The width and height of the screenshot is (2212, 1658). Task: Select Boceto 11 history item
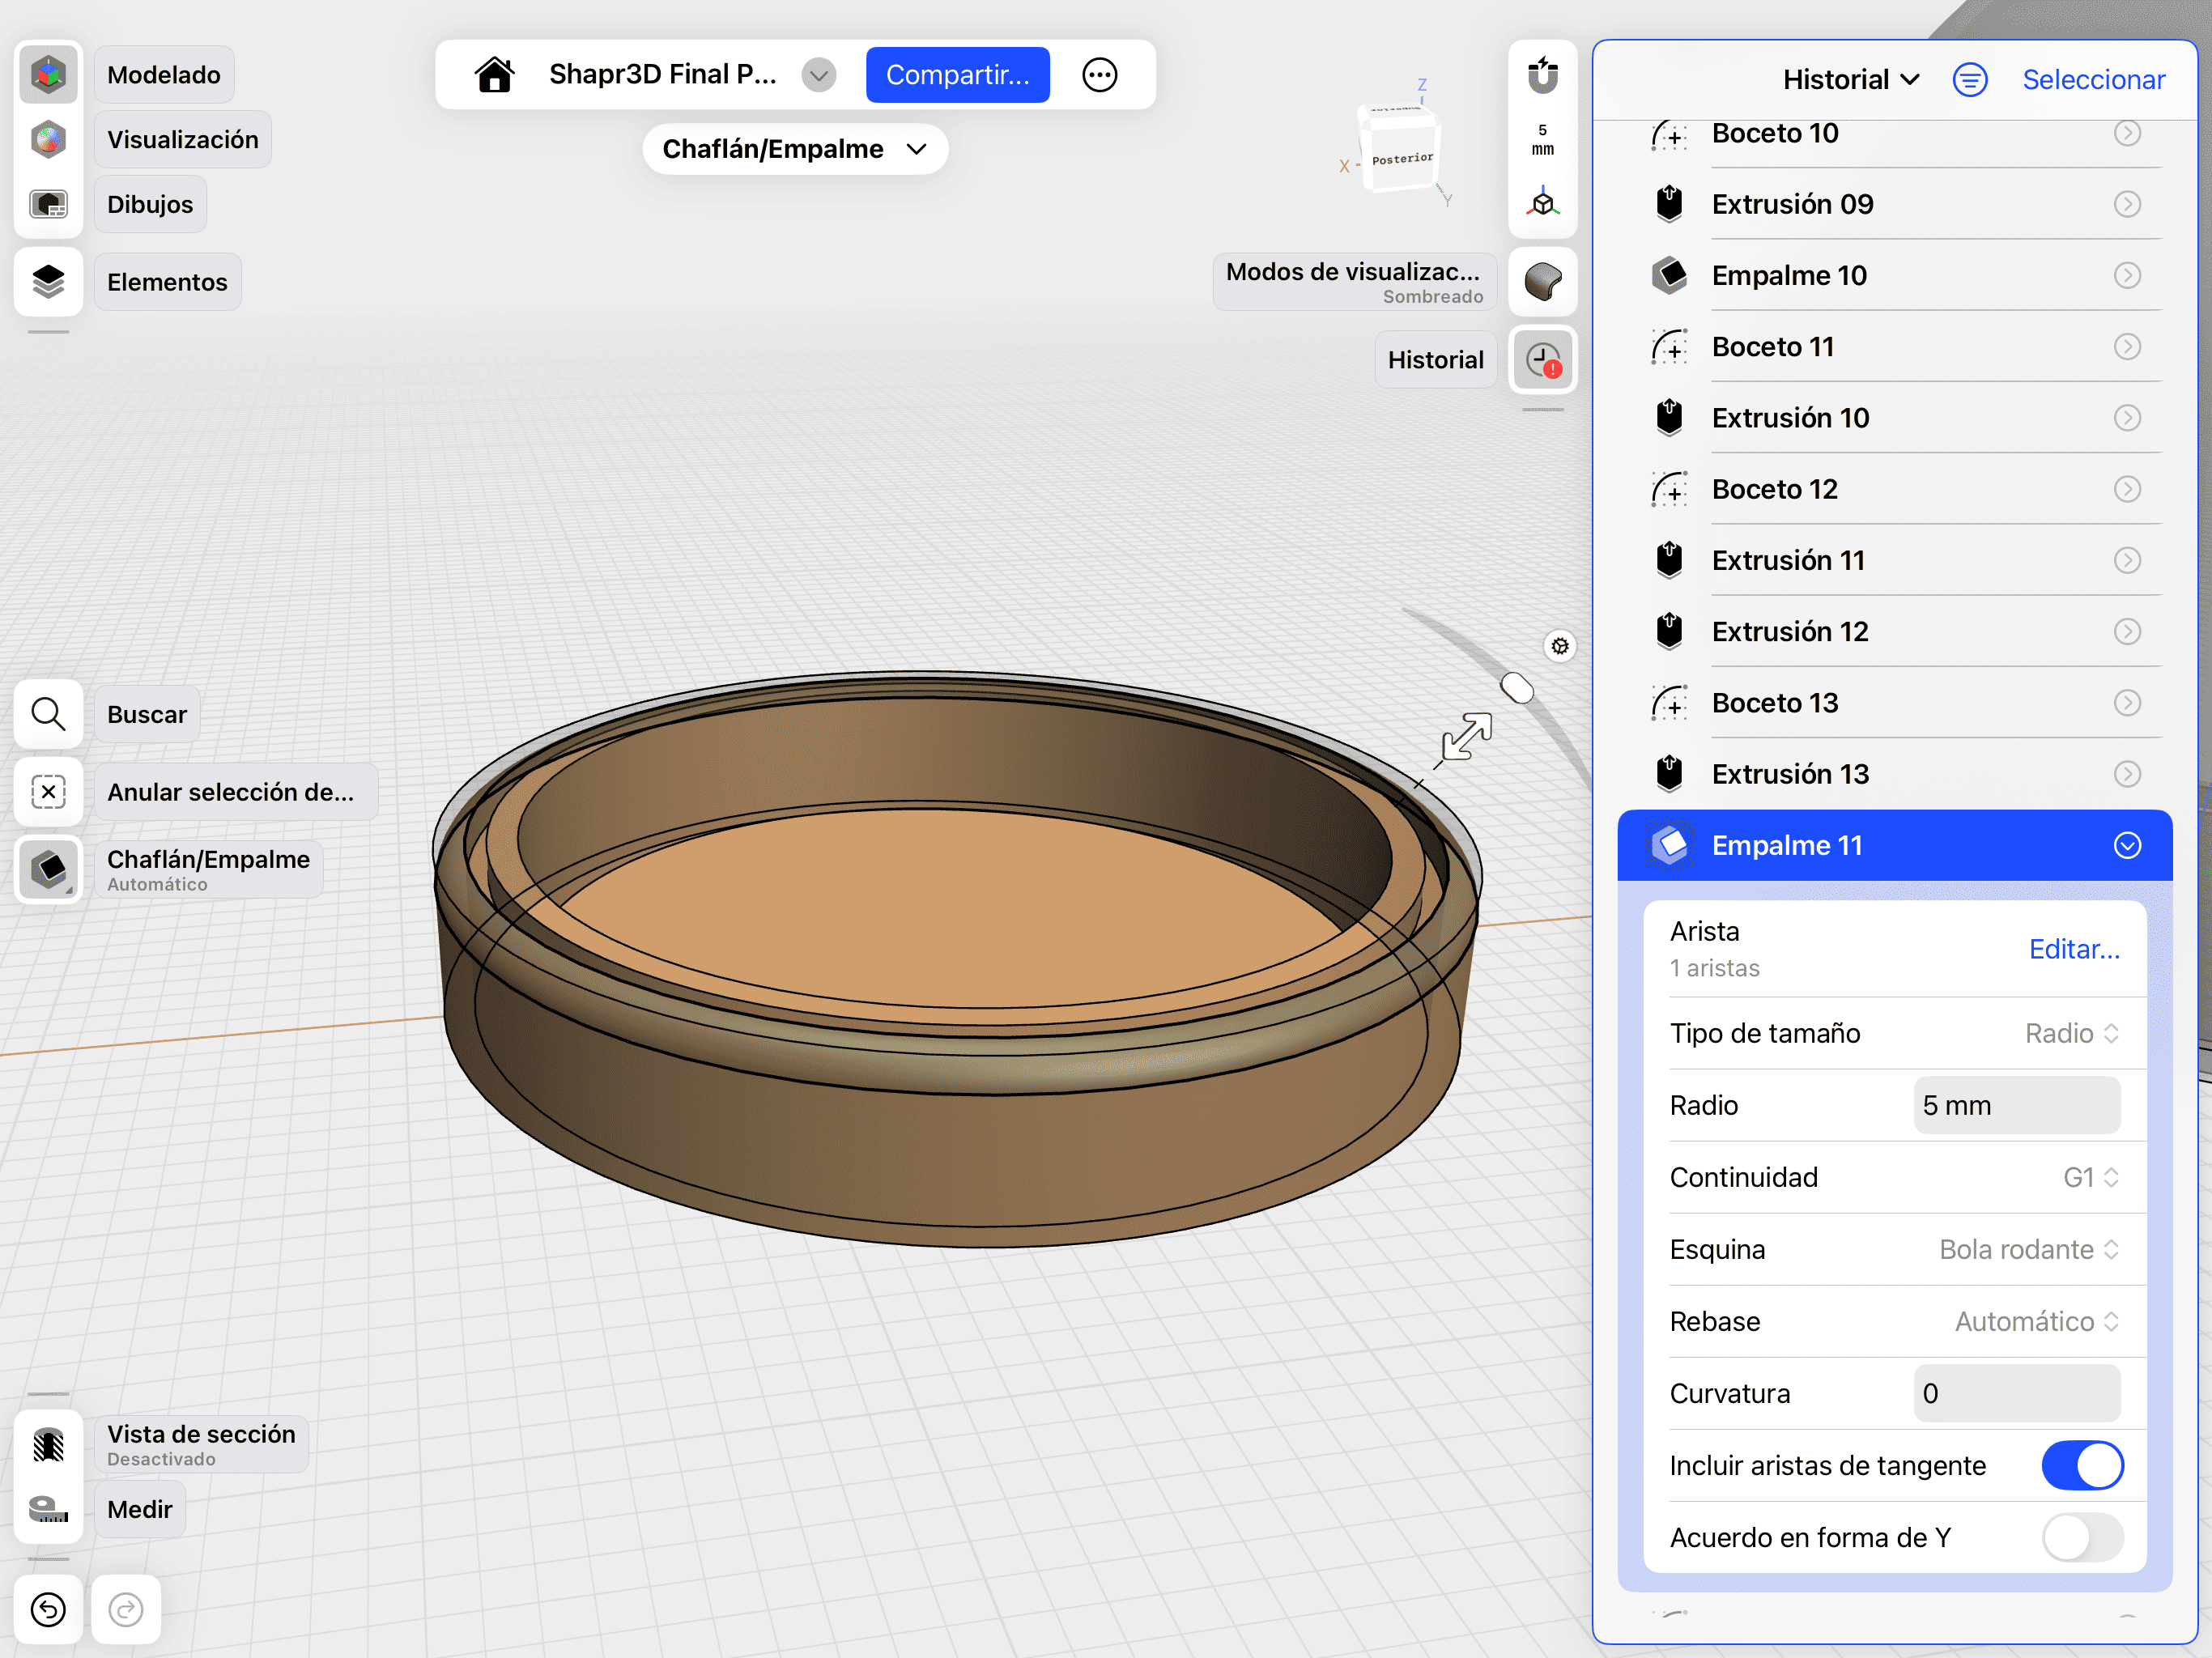(1772, 347)
